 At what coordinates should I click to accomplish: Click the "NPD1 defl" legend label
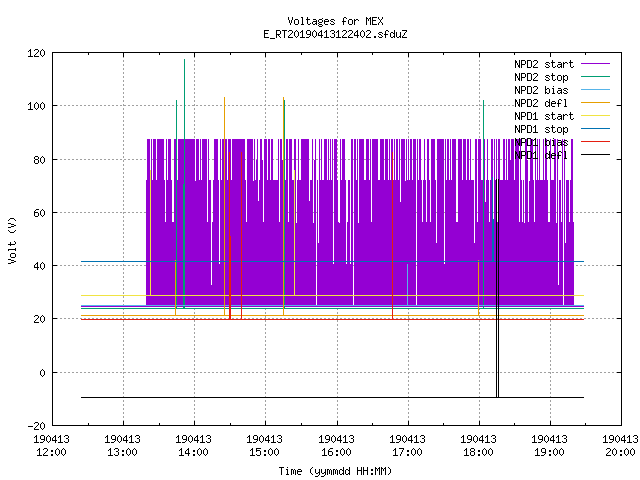541,156
